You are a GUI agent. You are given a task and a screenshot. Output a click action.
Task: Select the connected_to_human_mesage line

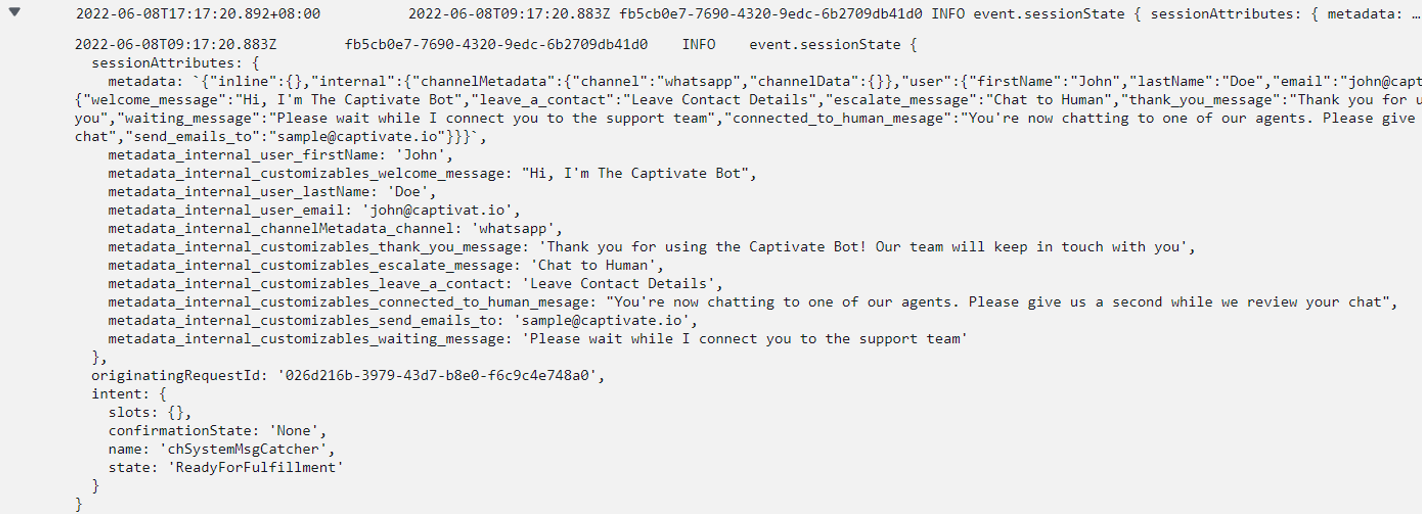752,302
